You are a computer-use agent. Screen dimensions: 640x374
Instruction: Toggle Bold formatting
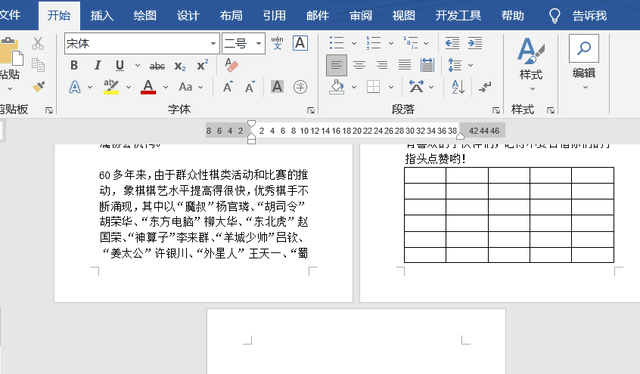(x=74, y=65)
